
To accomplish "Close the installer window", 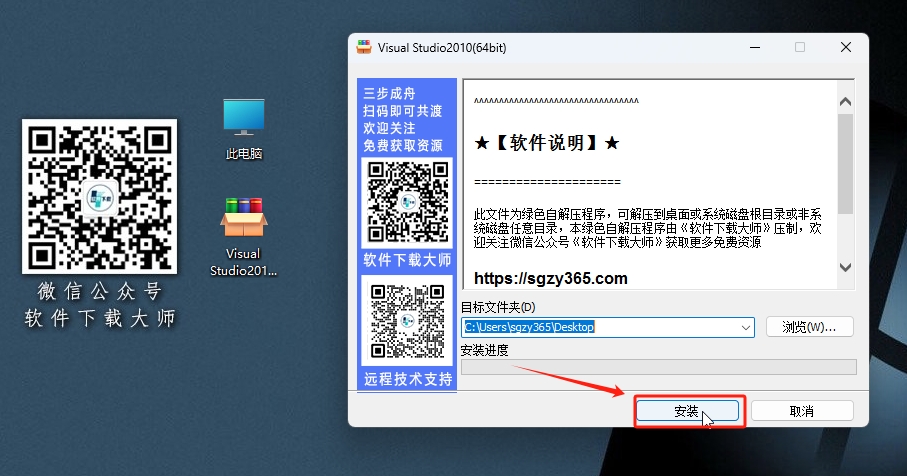I will click(846, 47).
